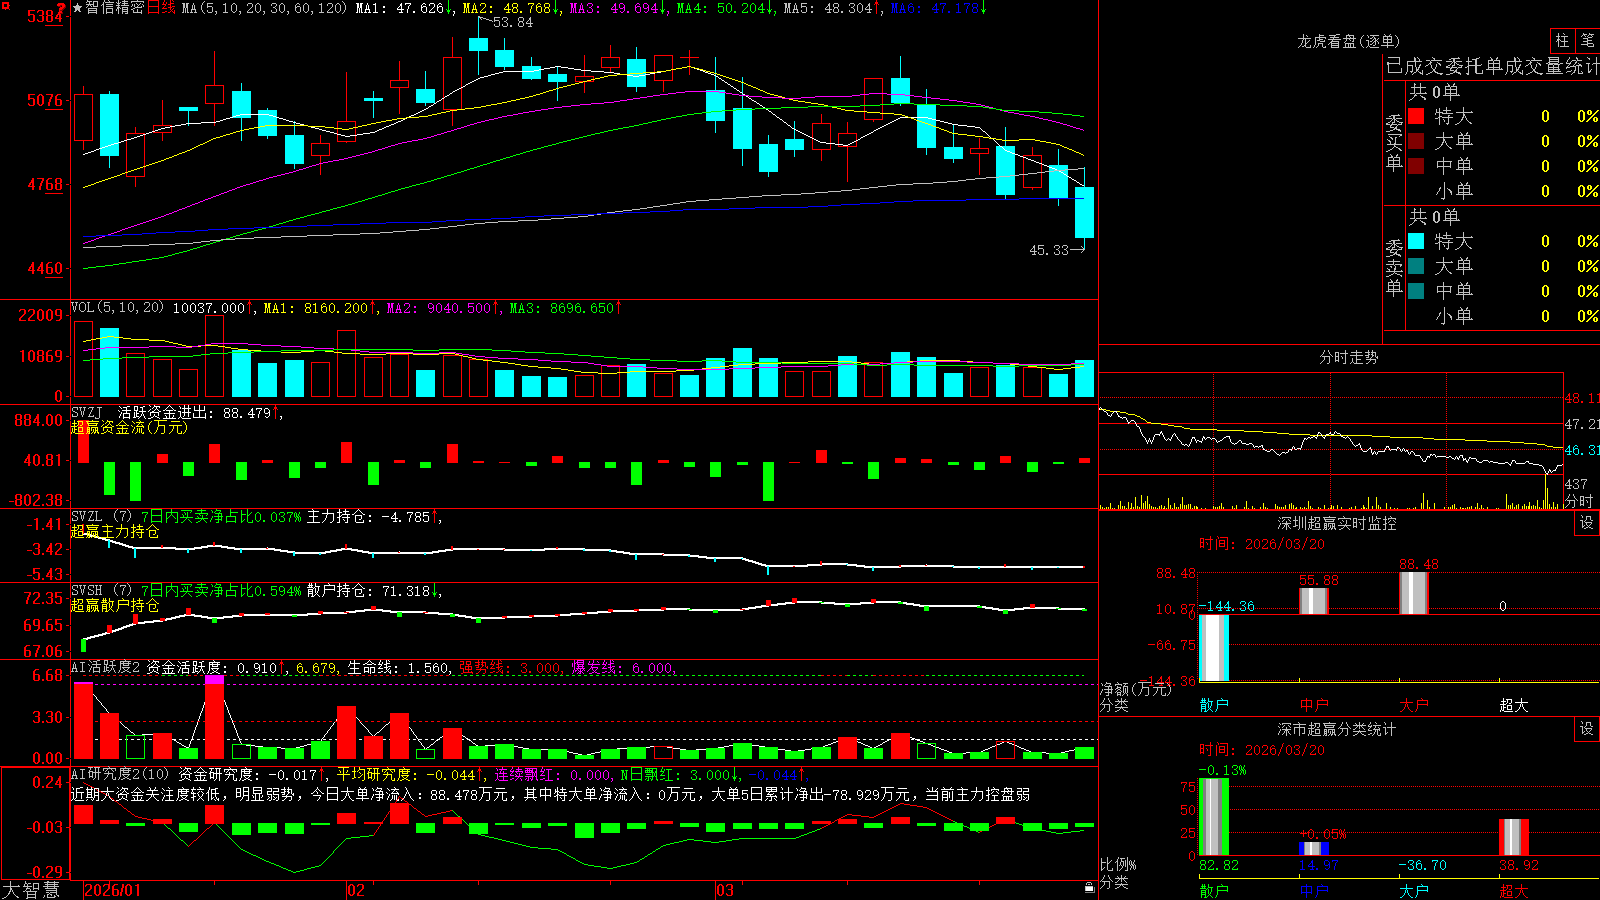Click the 已成交委托单成交量统计 header
Viewport: 1600px width, 900px height.
click(x=1492, y=66)
